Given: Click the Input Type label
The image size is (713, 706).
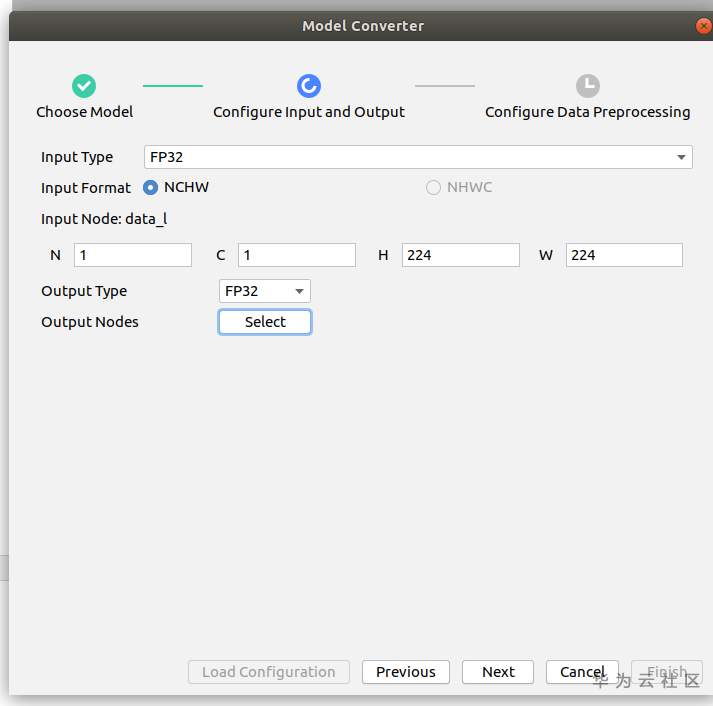Looking at the screenshot, I should (x=77, y=157).
